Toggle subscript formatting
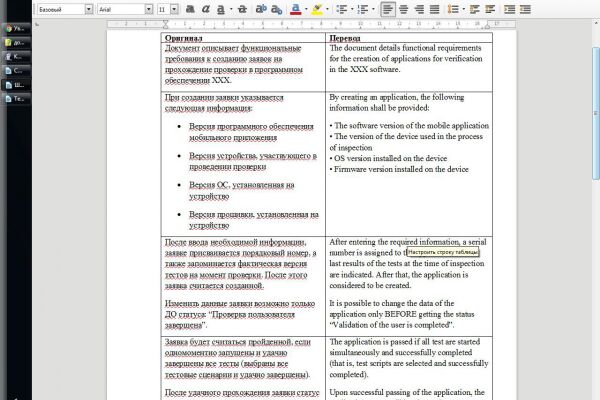This screenshot has height=400, width=600. coord(276,9)
